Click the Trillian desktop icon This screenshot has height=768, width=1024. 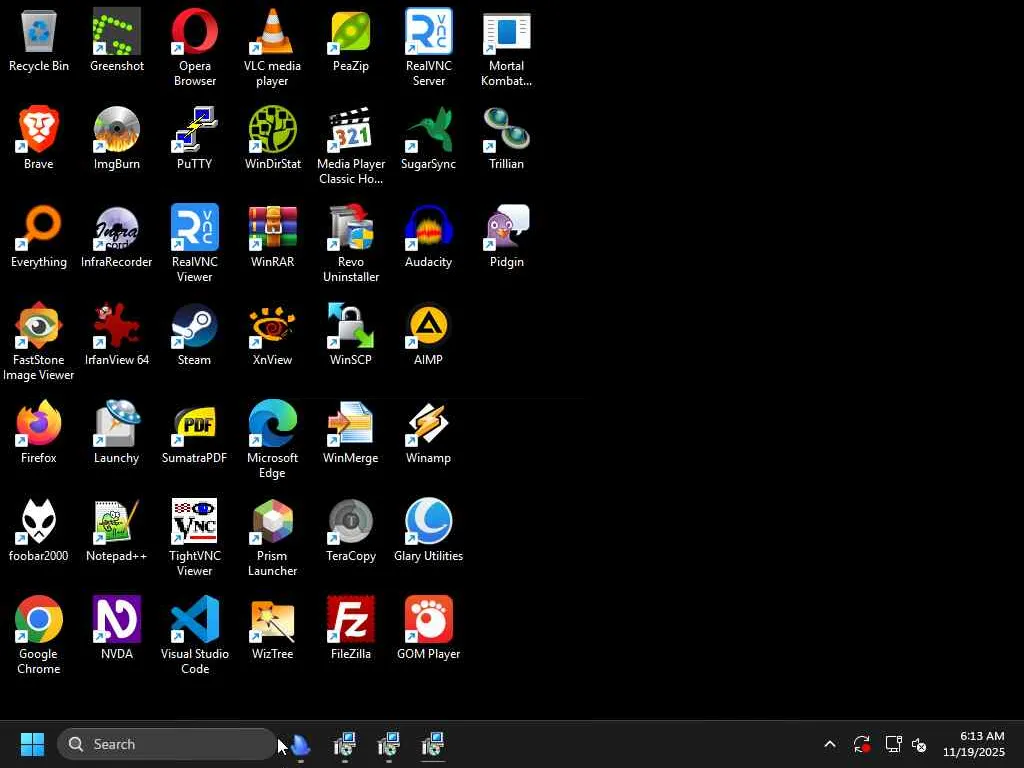(x=506, y=138)
